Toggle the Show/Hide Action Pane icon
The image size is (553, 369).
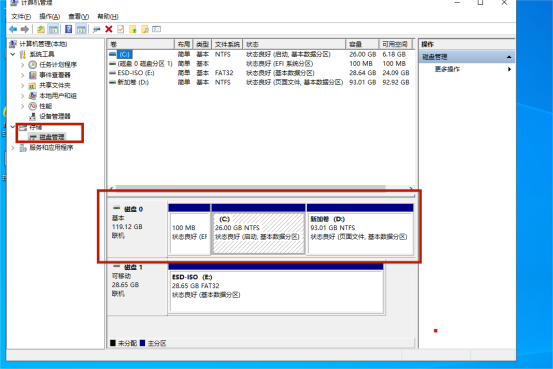coord(81,29)
